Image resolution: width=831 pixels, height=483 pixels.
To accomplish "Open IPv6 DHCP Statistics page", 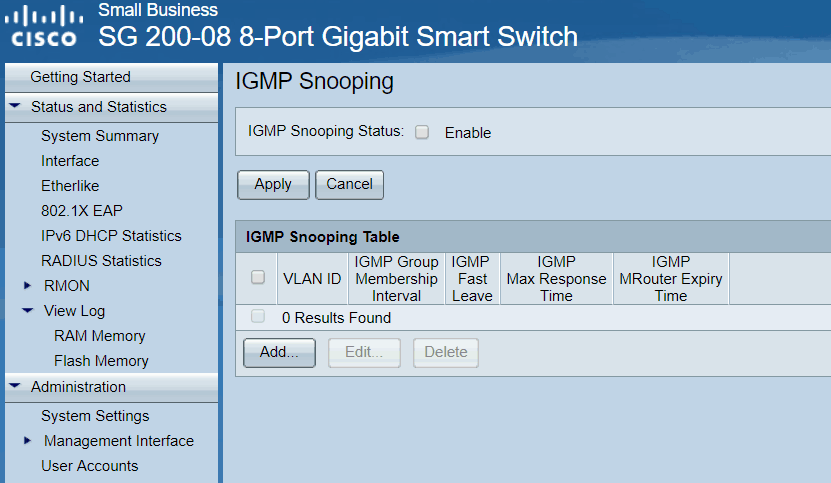I will click(111, 236).
